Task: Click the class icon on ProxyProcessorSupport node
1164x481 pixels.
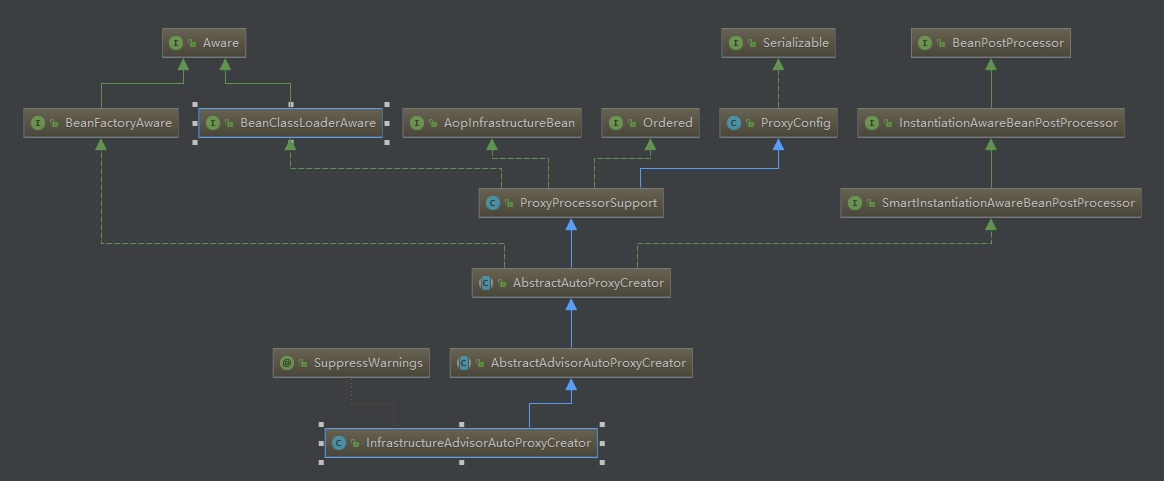Action: pyautogui.click(x=493, y=203)
